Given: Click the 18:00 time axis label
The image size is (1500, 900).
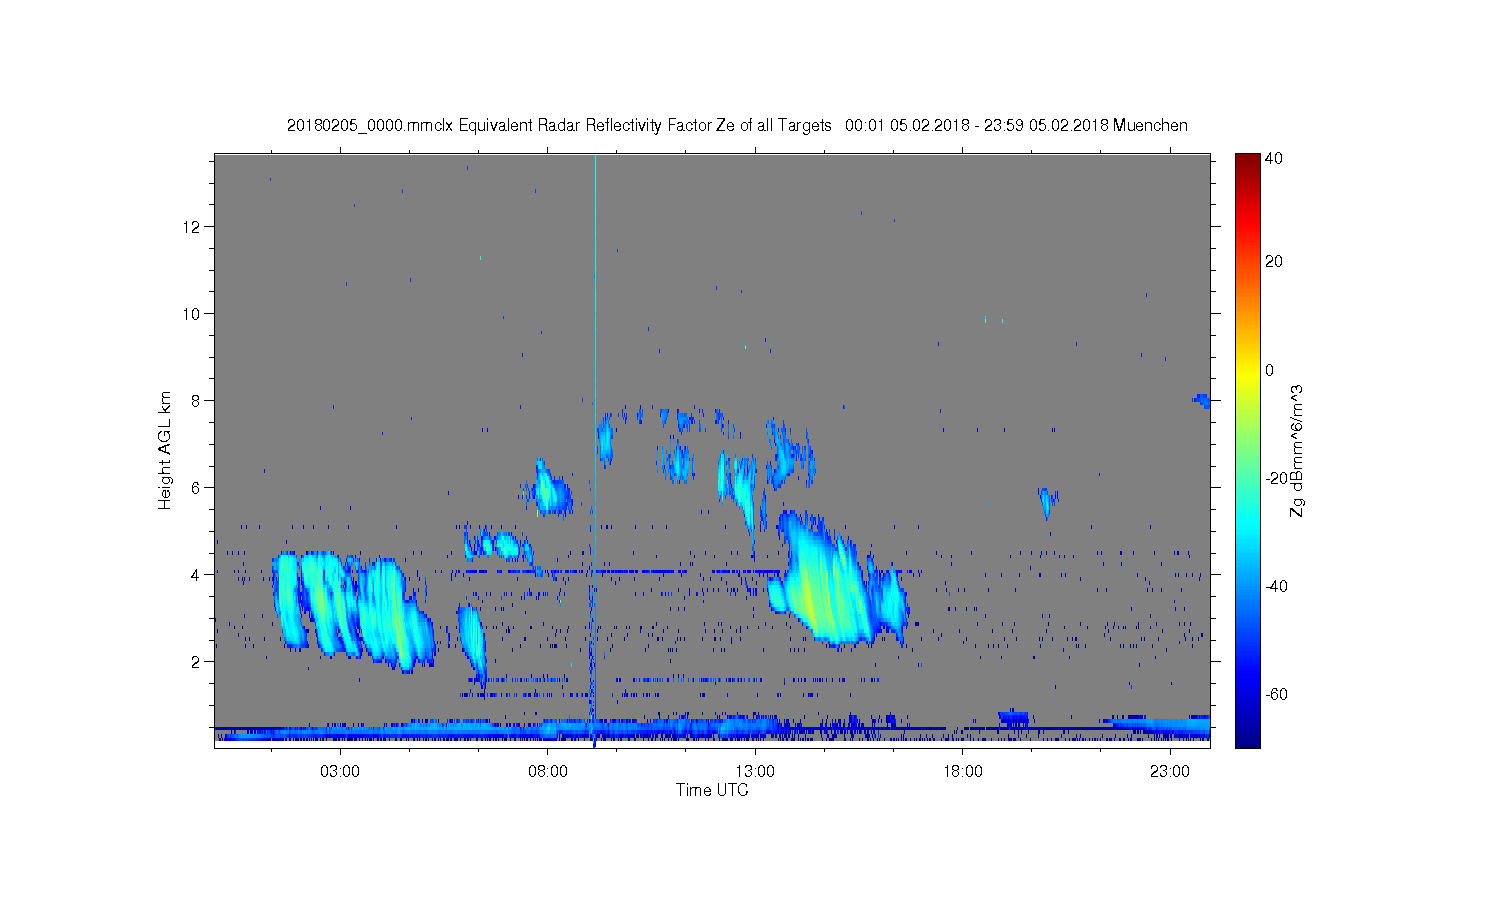Looking at the screenshot, I should pyautogui.click(x=963, y=772).
